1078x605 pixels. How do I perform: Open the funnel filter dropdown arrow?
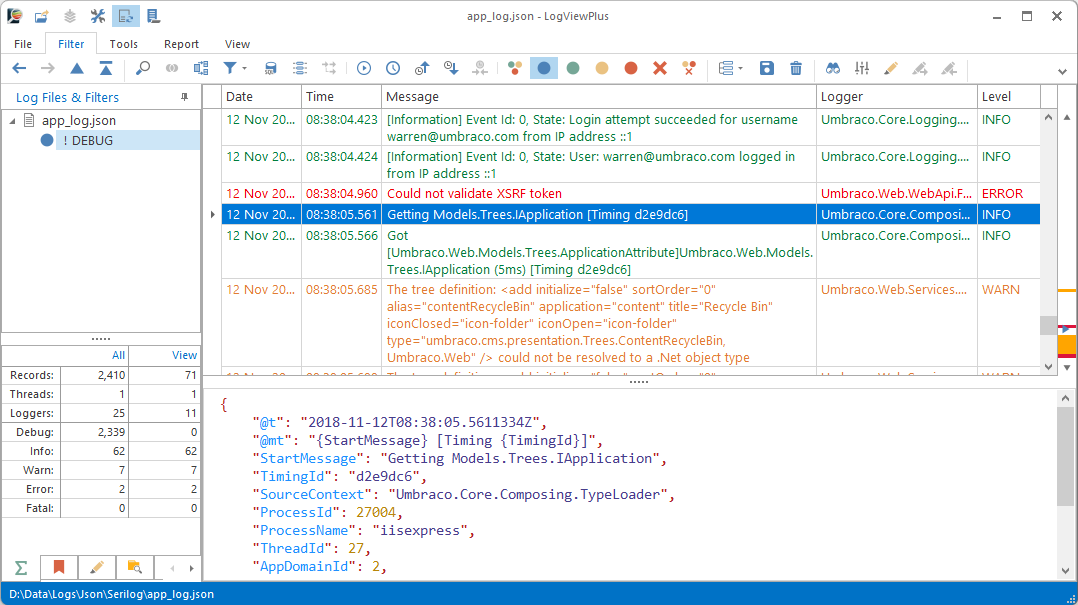[244, 69]
